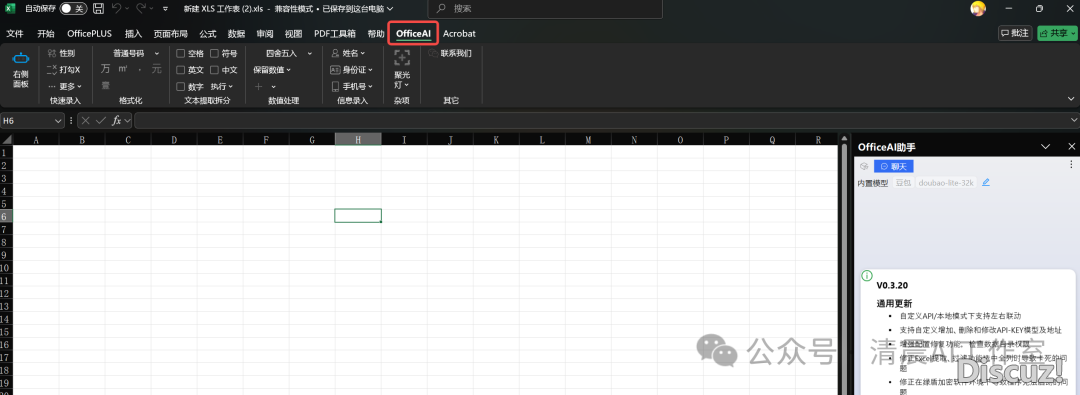Close the OfficeAI助手 side panel
Image resolution: width=1080 pixels, height=395 pixels.
coord(1071,147)
